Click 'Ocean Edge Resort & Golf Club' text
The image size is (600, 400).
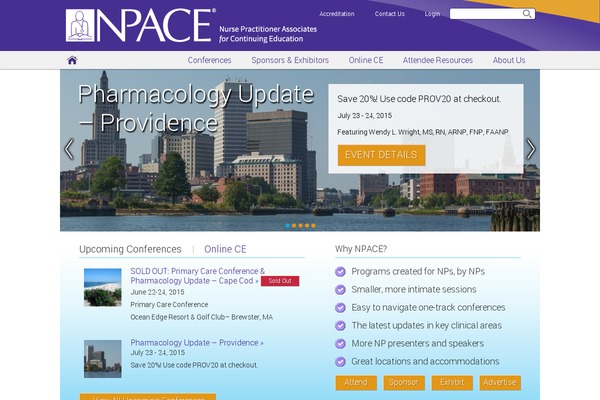click(201, 317)
